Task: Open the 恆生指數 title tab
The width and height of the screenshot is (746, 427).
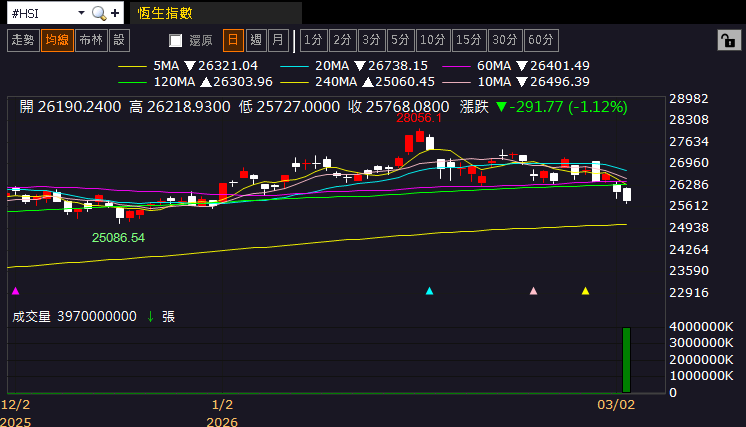Action: point(216,13)
